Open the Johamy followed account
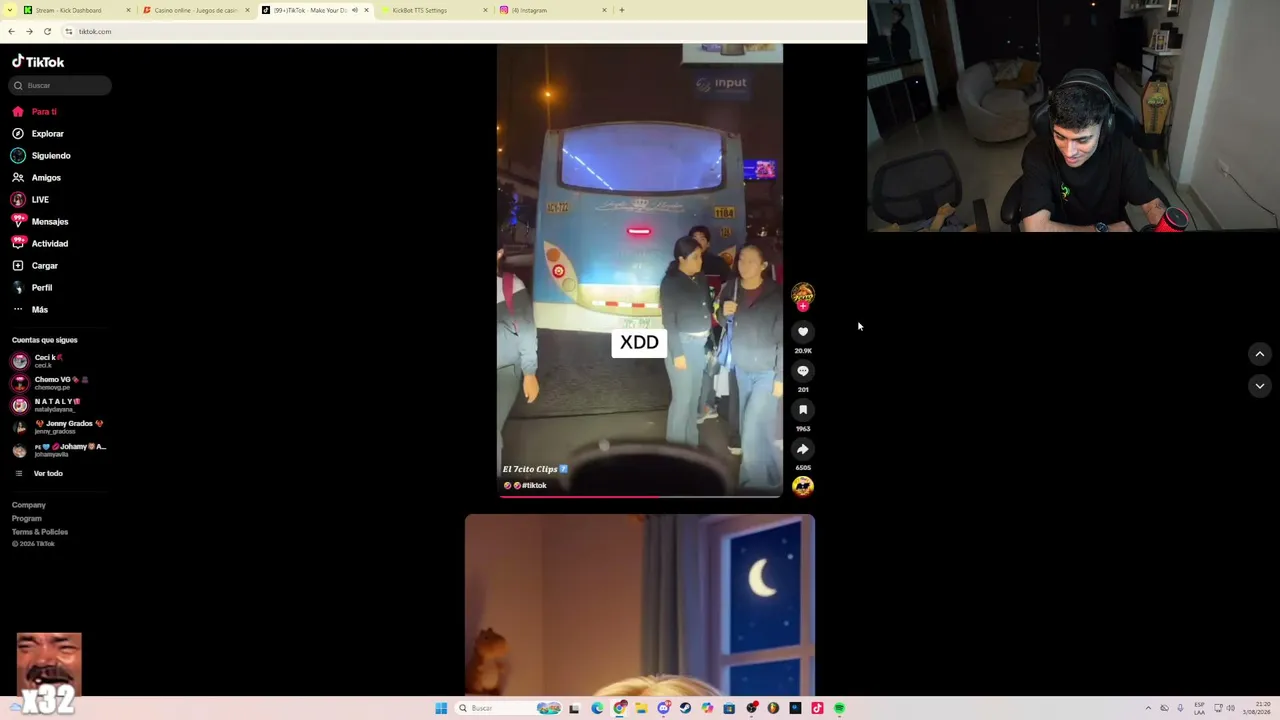Image resolution: width=1280 pixels, height=720 pixels. tap(60, 450)
